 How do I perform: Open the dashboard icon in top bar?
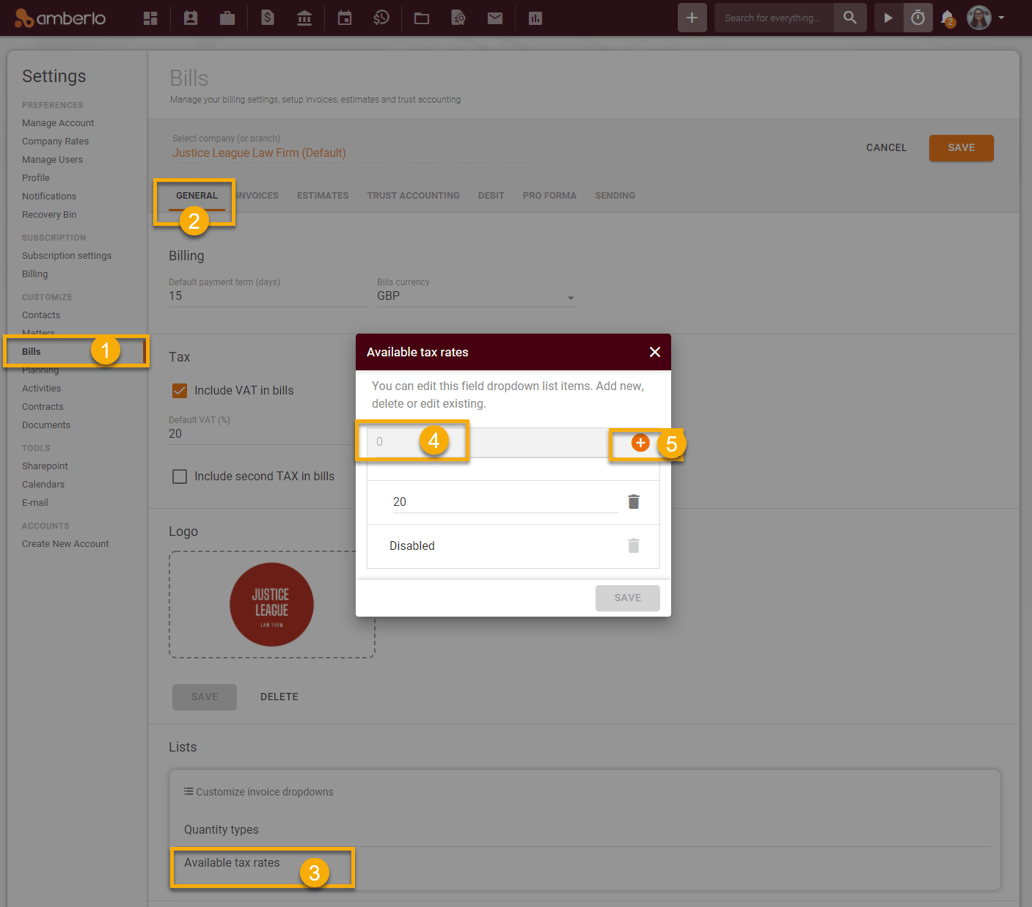[x=150, y=18]
